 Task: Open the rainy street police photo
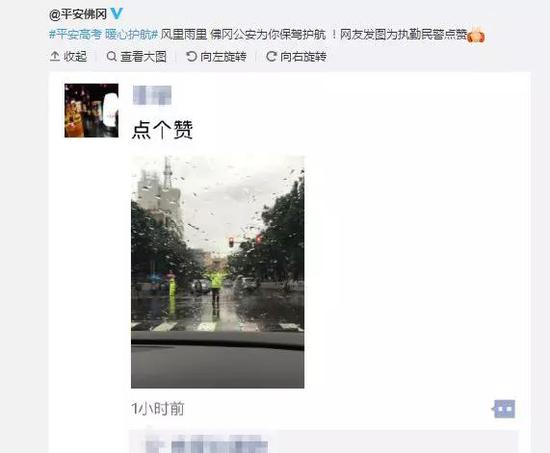(217, 272)
